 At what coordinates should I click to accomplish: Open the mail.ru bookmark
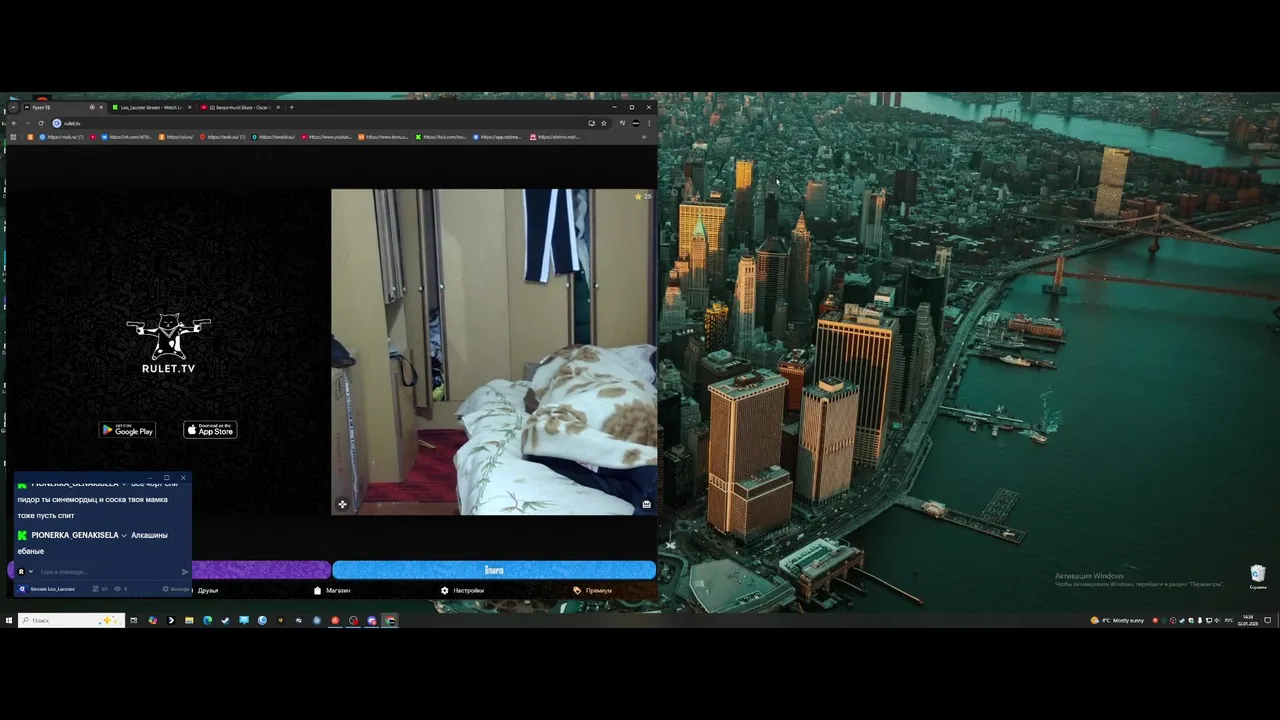[62, 137]
